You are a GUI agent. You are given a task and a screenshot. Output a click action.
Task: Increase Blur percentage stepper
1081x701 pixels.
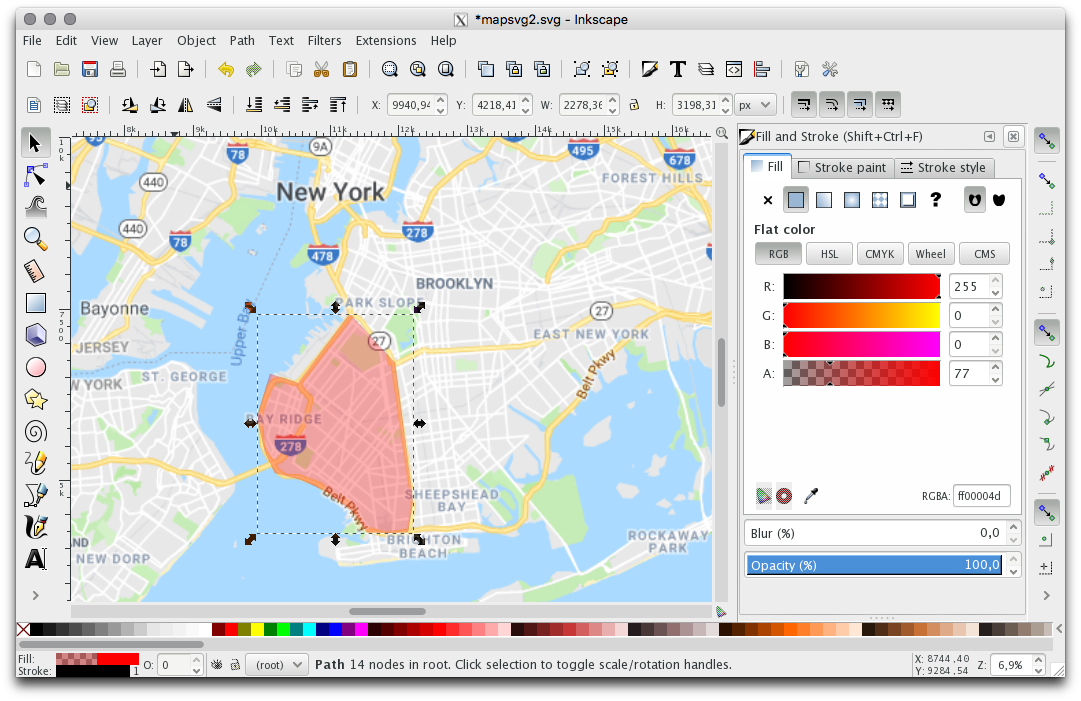1013,527
